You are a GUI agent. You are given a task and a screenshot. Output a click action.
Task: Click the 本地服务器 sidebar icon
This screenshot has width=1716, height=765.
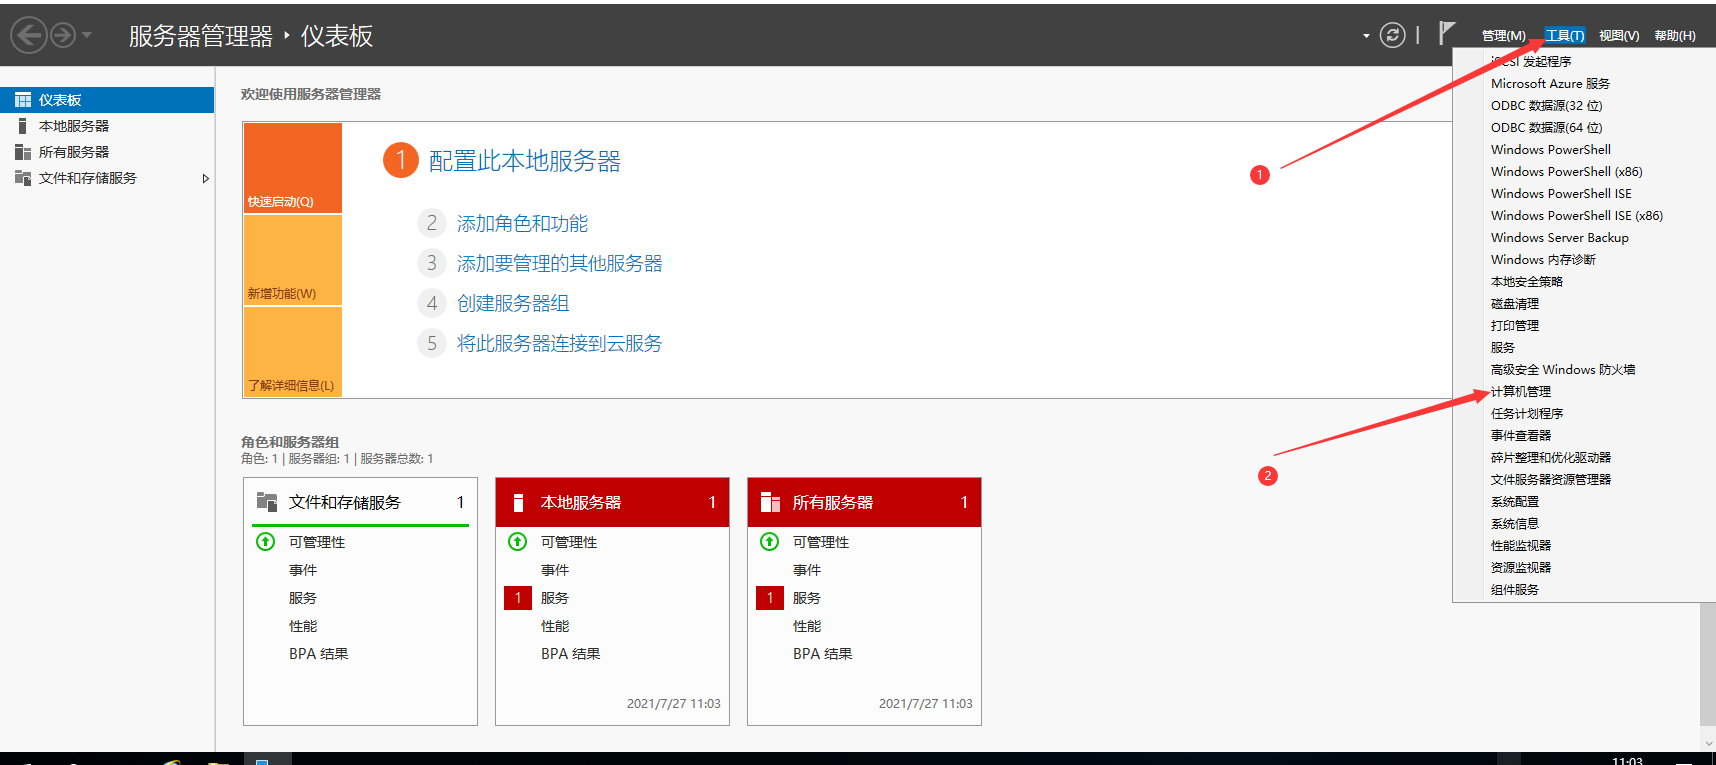pos(23,126)
